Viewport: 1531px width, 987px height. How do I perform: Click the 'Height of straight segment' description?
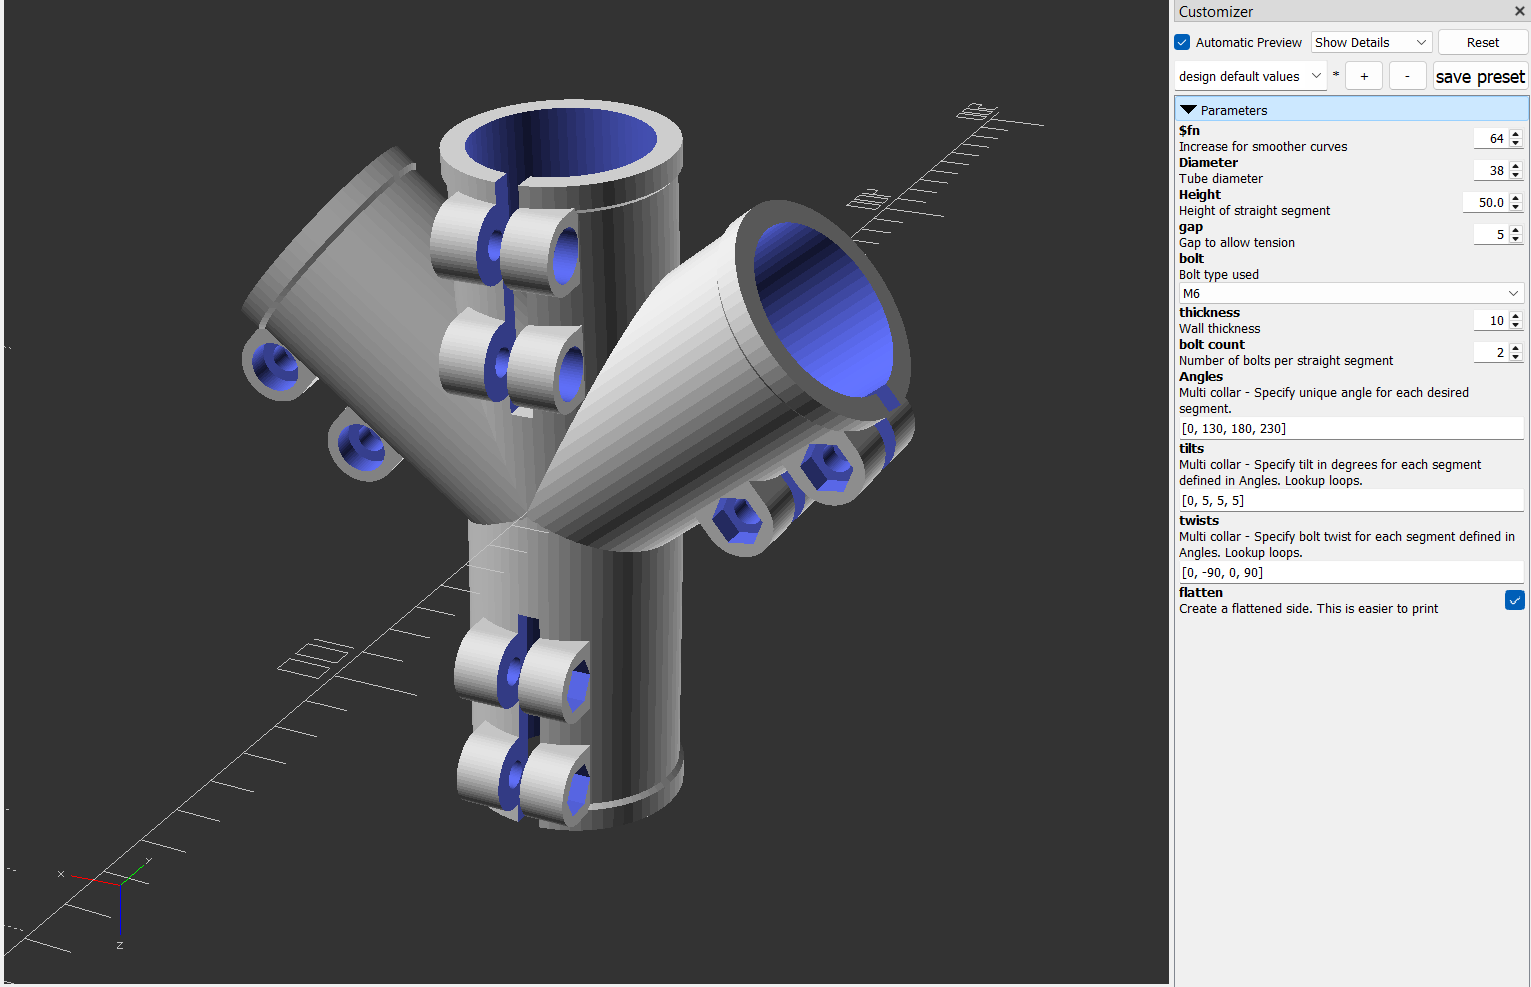pos(1255,210)
